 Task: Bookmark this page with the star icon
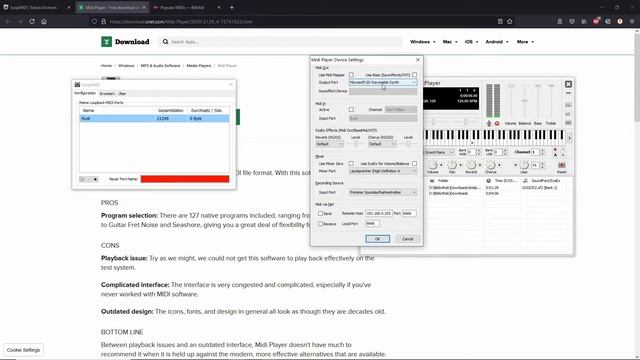(x=510, y=21)
